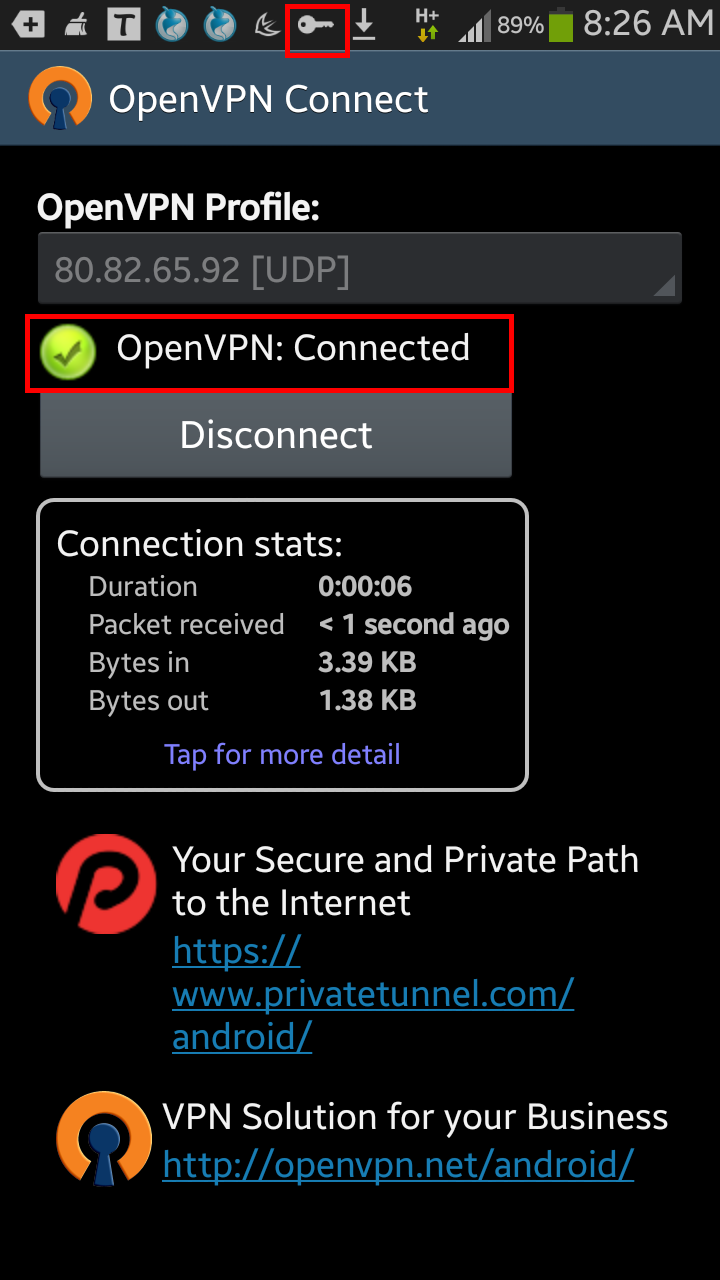This screenshot has width=720, height=1280.
Task: Open the openvpn.net/android link
Action: (x=398, y=1164)
